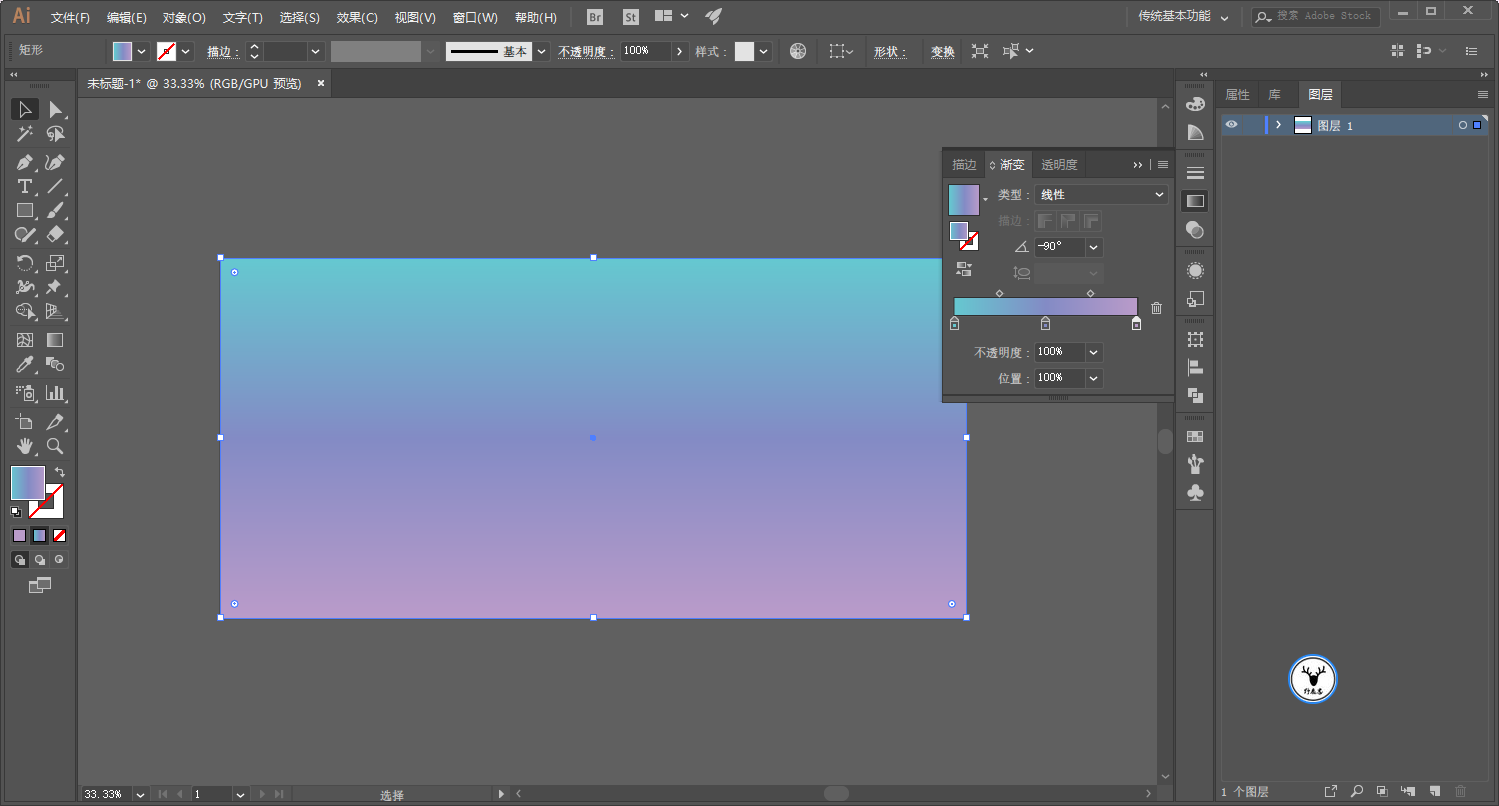Select the Shape Builder tool
The image size is (1499, 806).
click(x=25, y=311)
